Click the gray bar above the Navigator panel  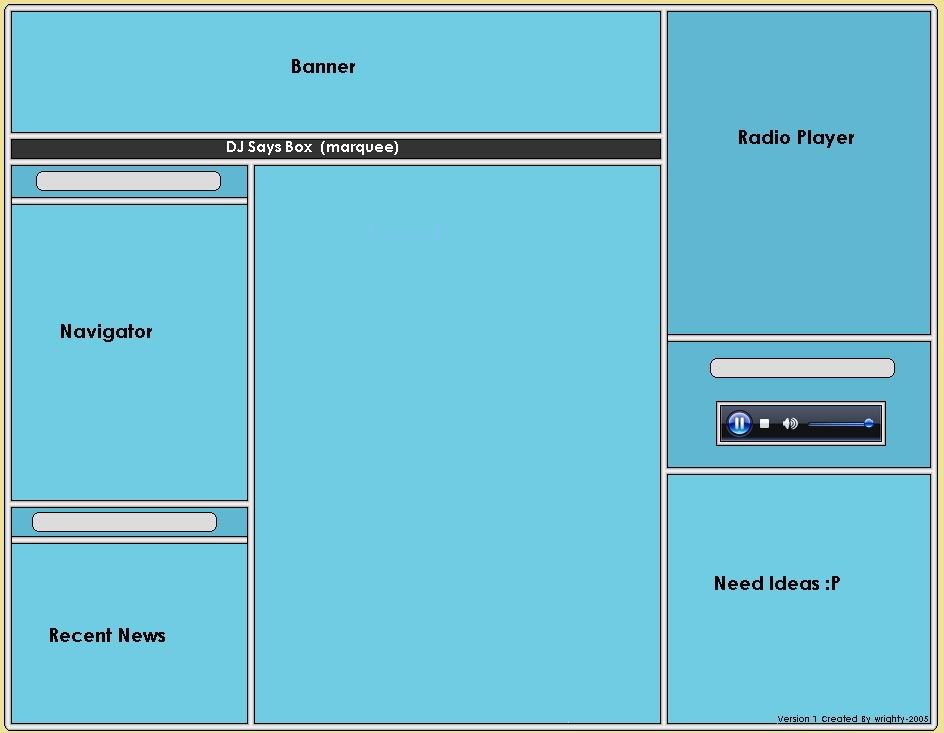(x=128, y=181)
